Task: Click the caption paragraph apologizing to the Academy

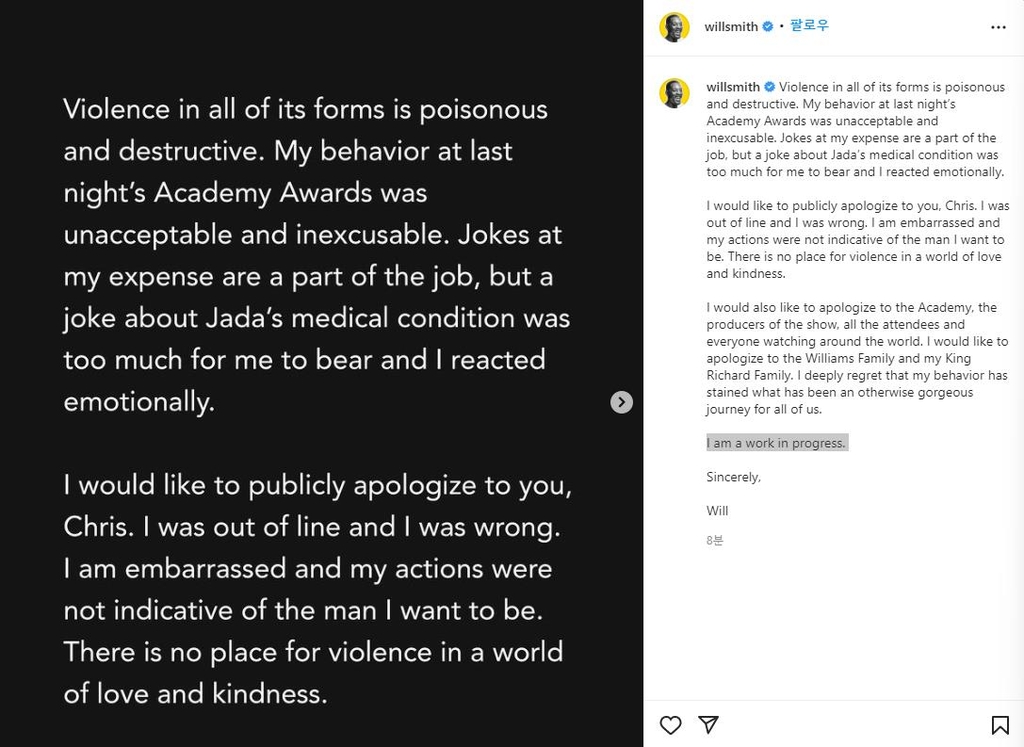Action: [x=857, y=358]
